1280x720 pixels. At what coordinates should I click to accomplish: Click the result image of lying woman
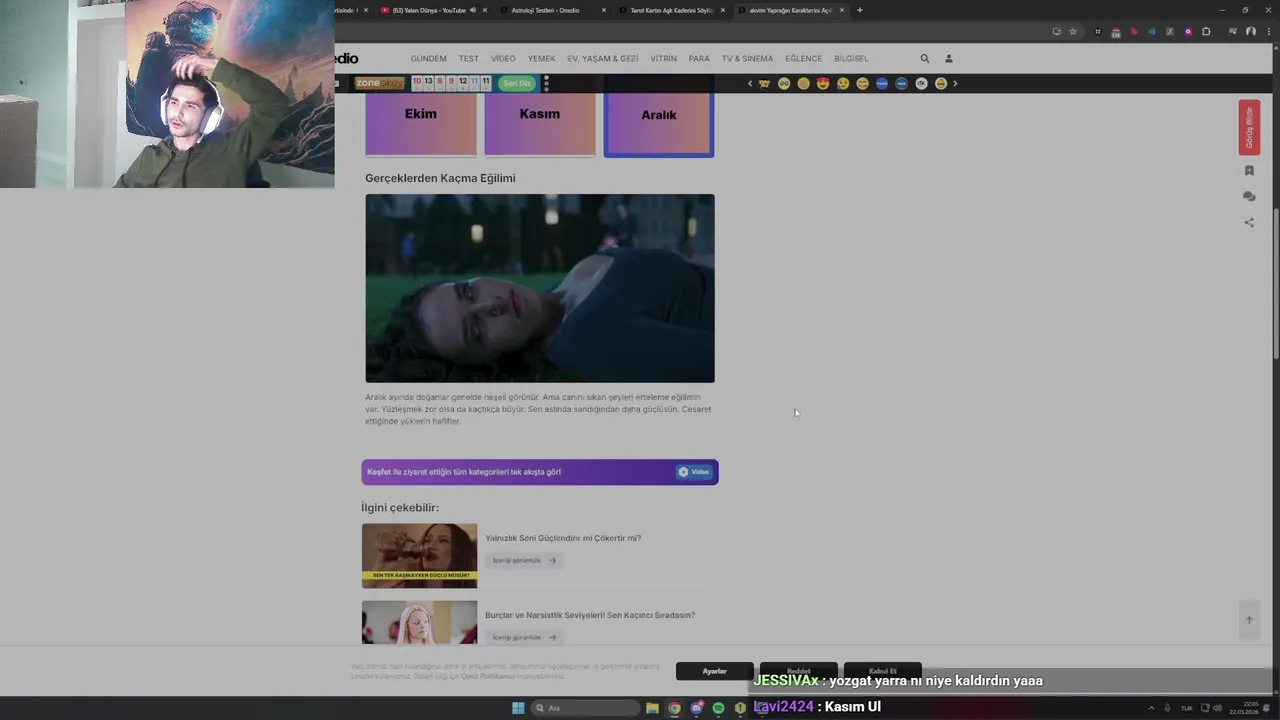point(540,288)
